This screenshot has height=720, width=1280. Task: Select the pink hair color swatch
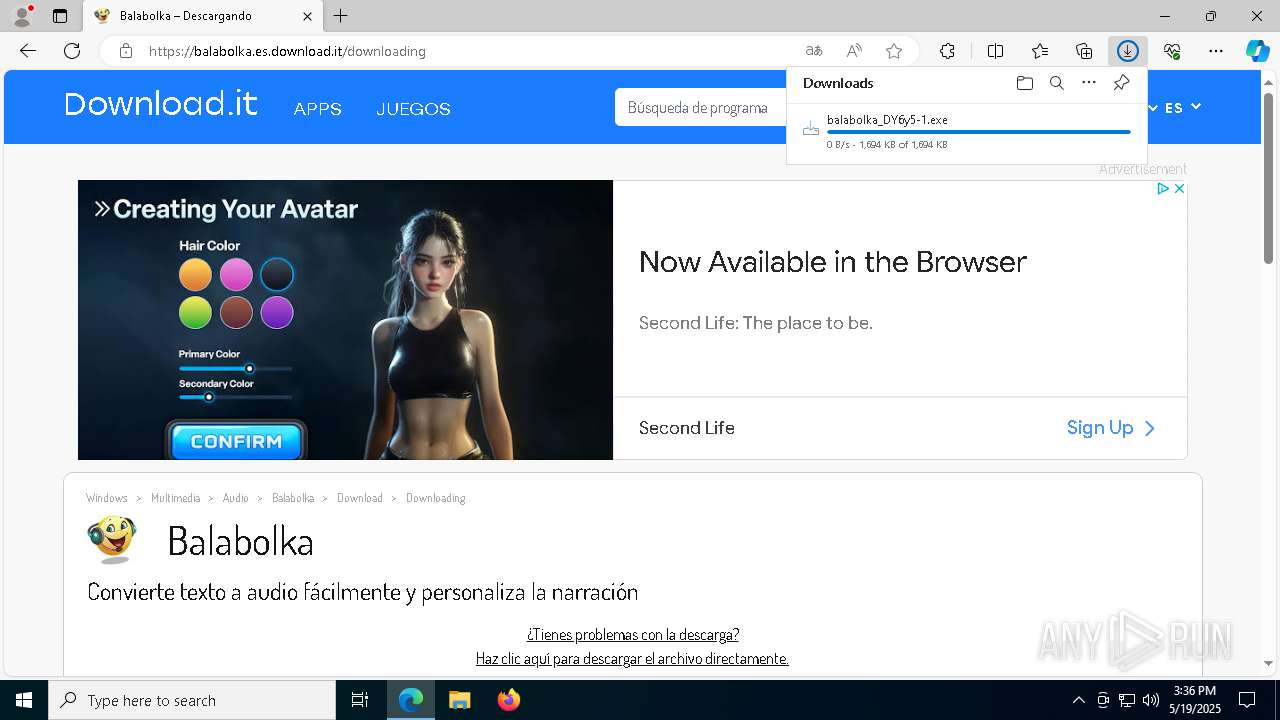click(x=236, y=274)
